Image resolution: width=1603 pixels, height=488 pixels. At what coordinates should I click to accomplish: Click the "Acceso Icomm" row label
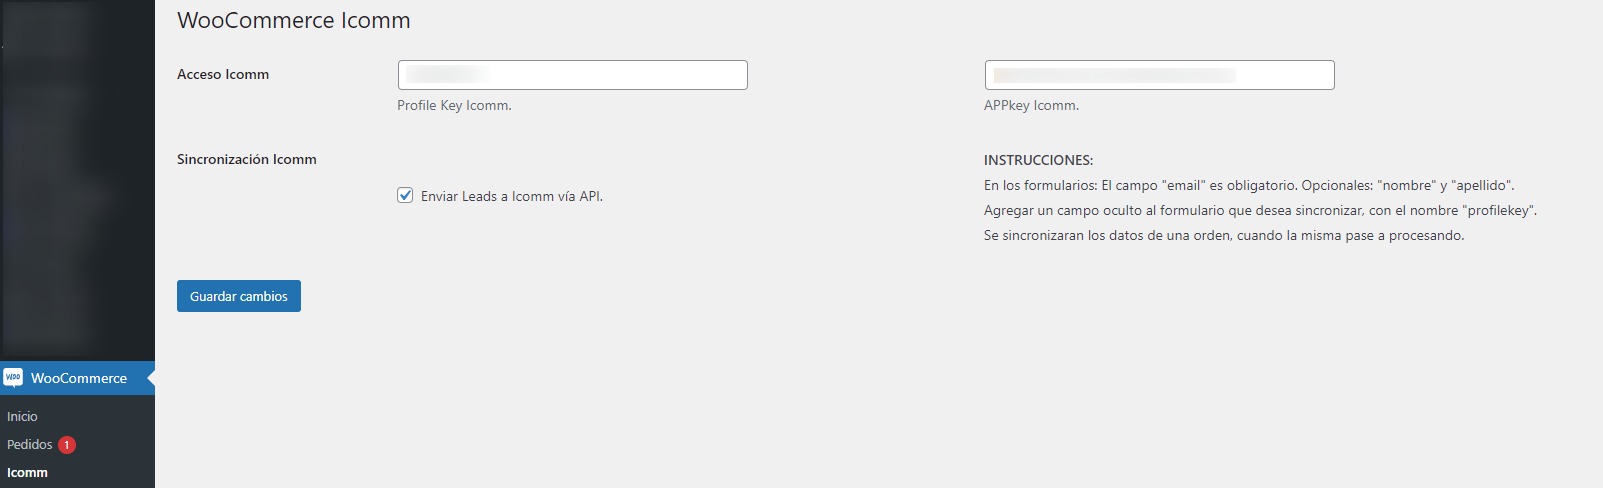coord(223,75)
